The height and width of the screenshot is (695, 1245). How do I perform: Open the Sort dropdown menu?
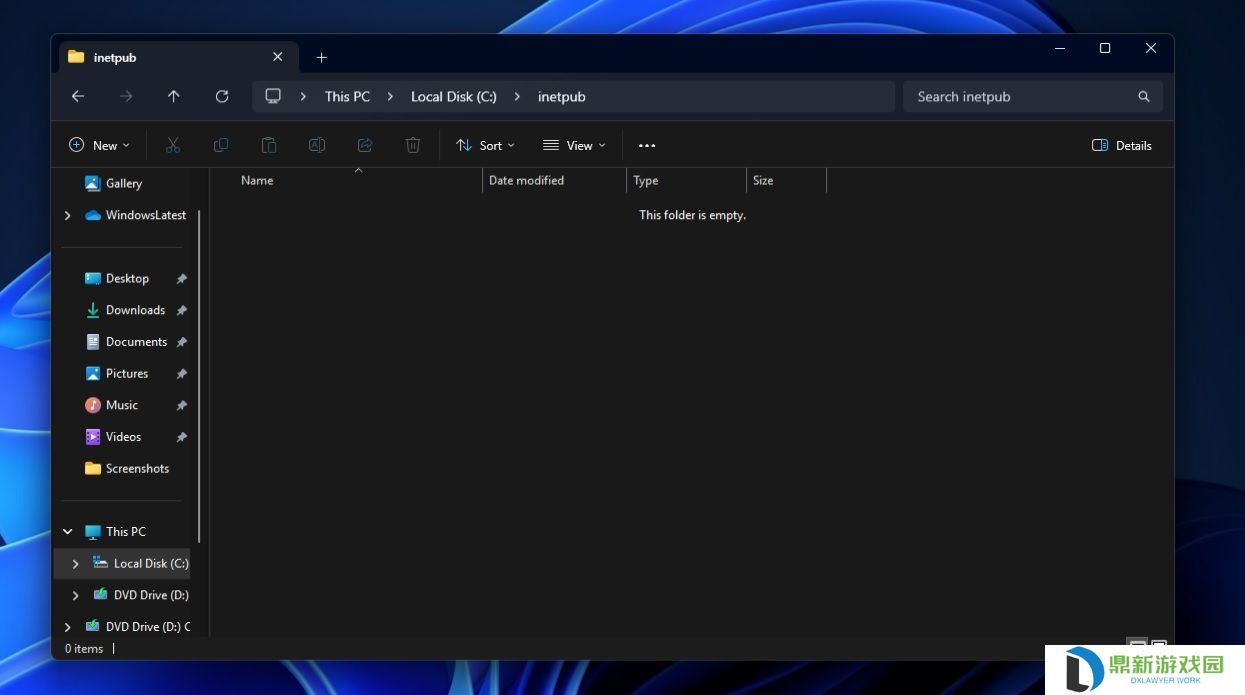485,145
